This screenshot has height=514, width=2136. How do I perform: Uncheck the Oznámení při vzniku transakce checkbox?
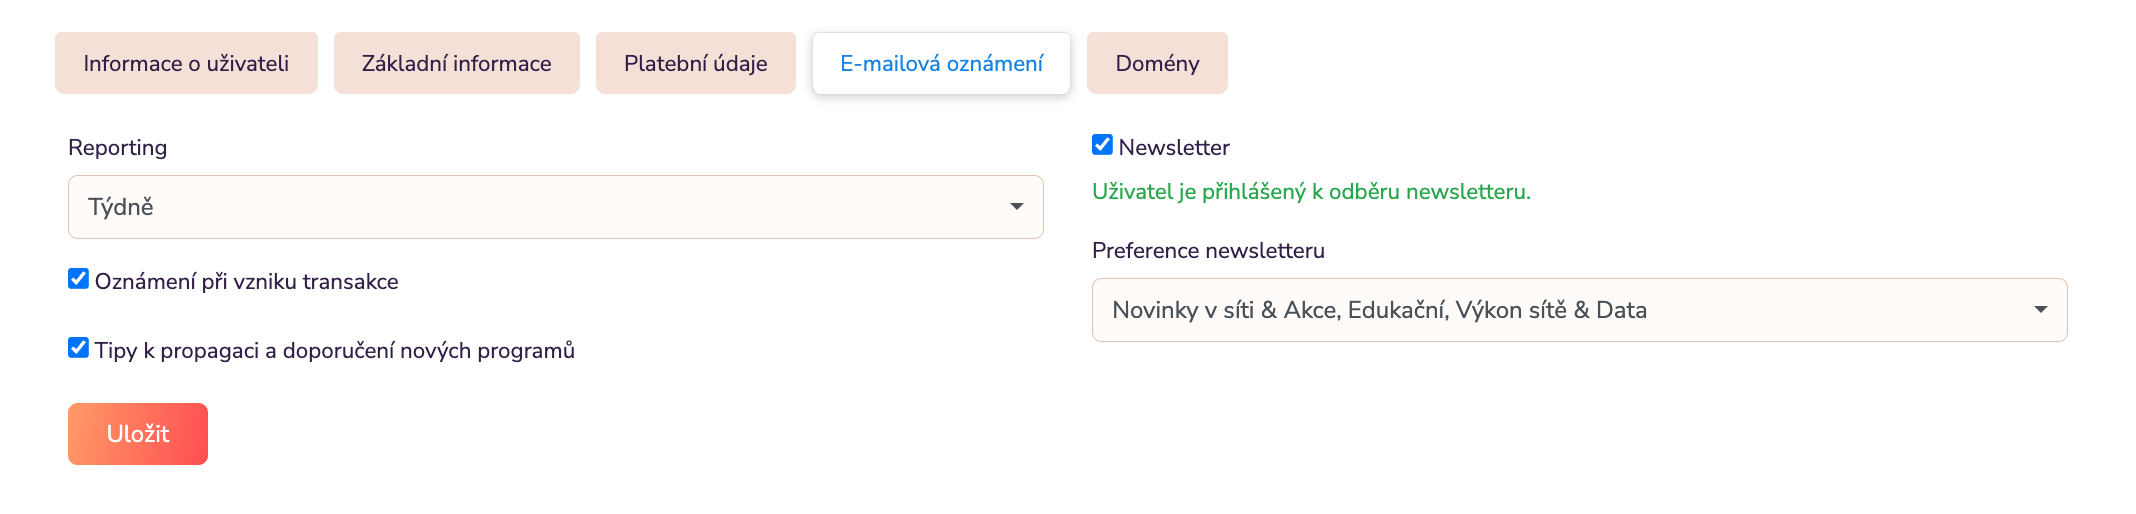click(79, 279)
